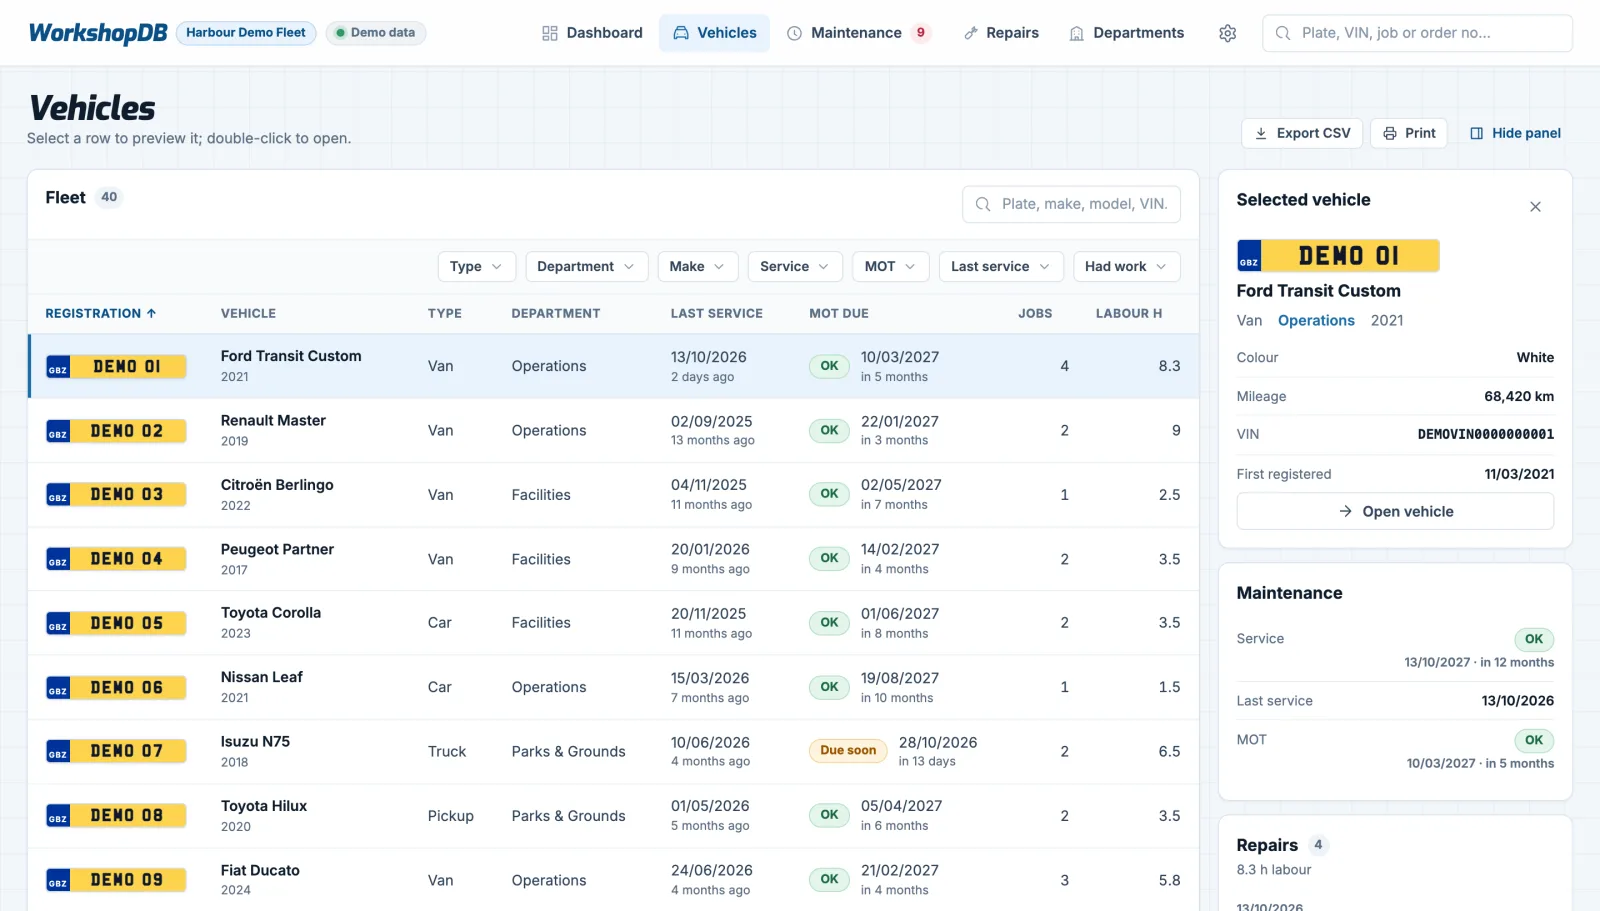Close the Selected vehicle panel
The width and height of the screenshot is (1600, 911).
click(1535, 206)
